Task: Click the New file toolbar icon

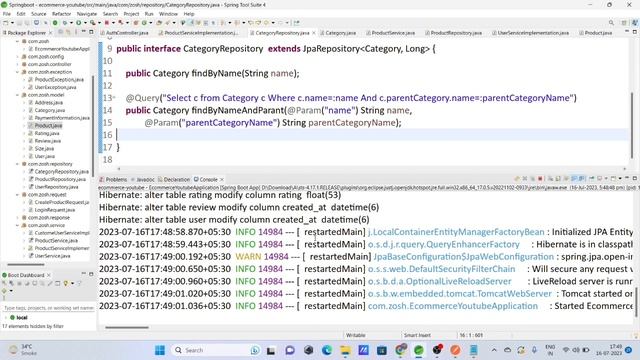Action: click(x=6, y=23)
